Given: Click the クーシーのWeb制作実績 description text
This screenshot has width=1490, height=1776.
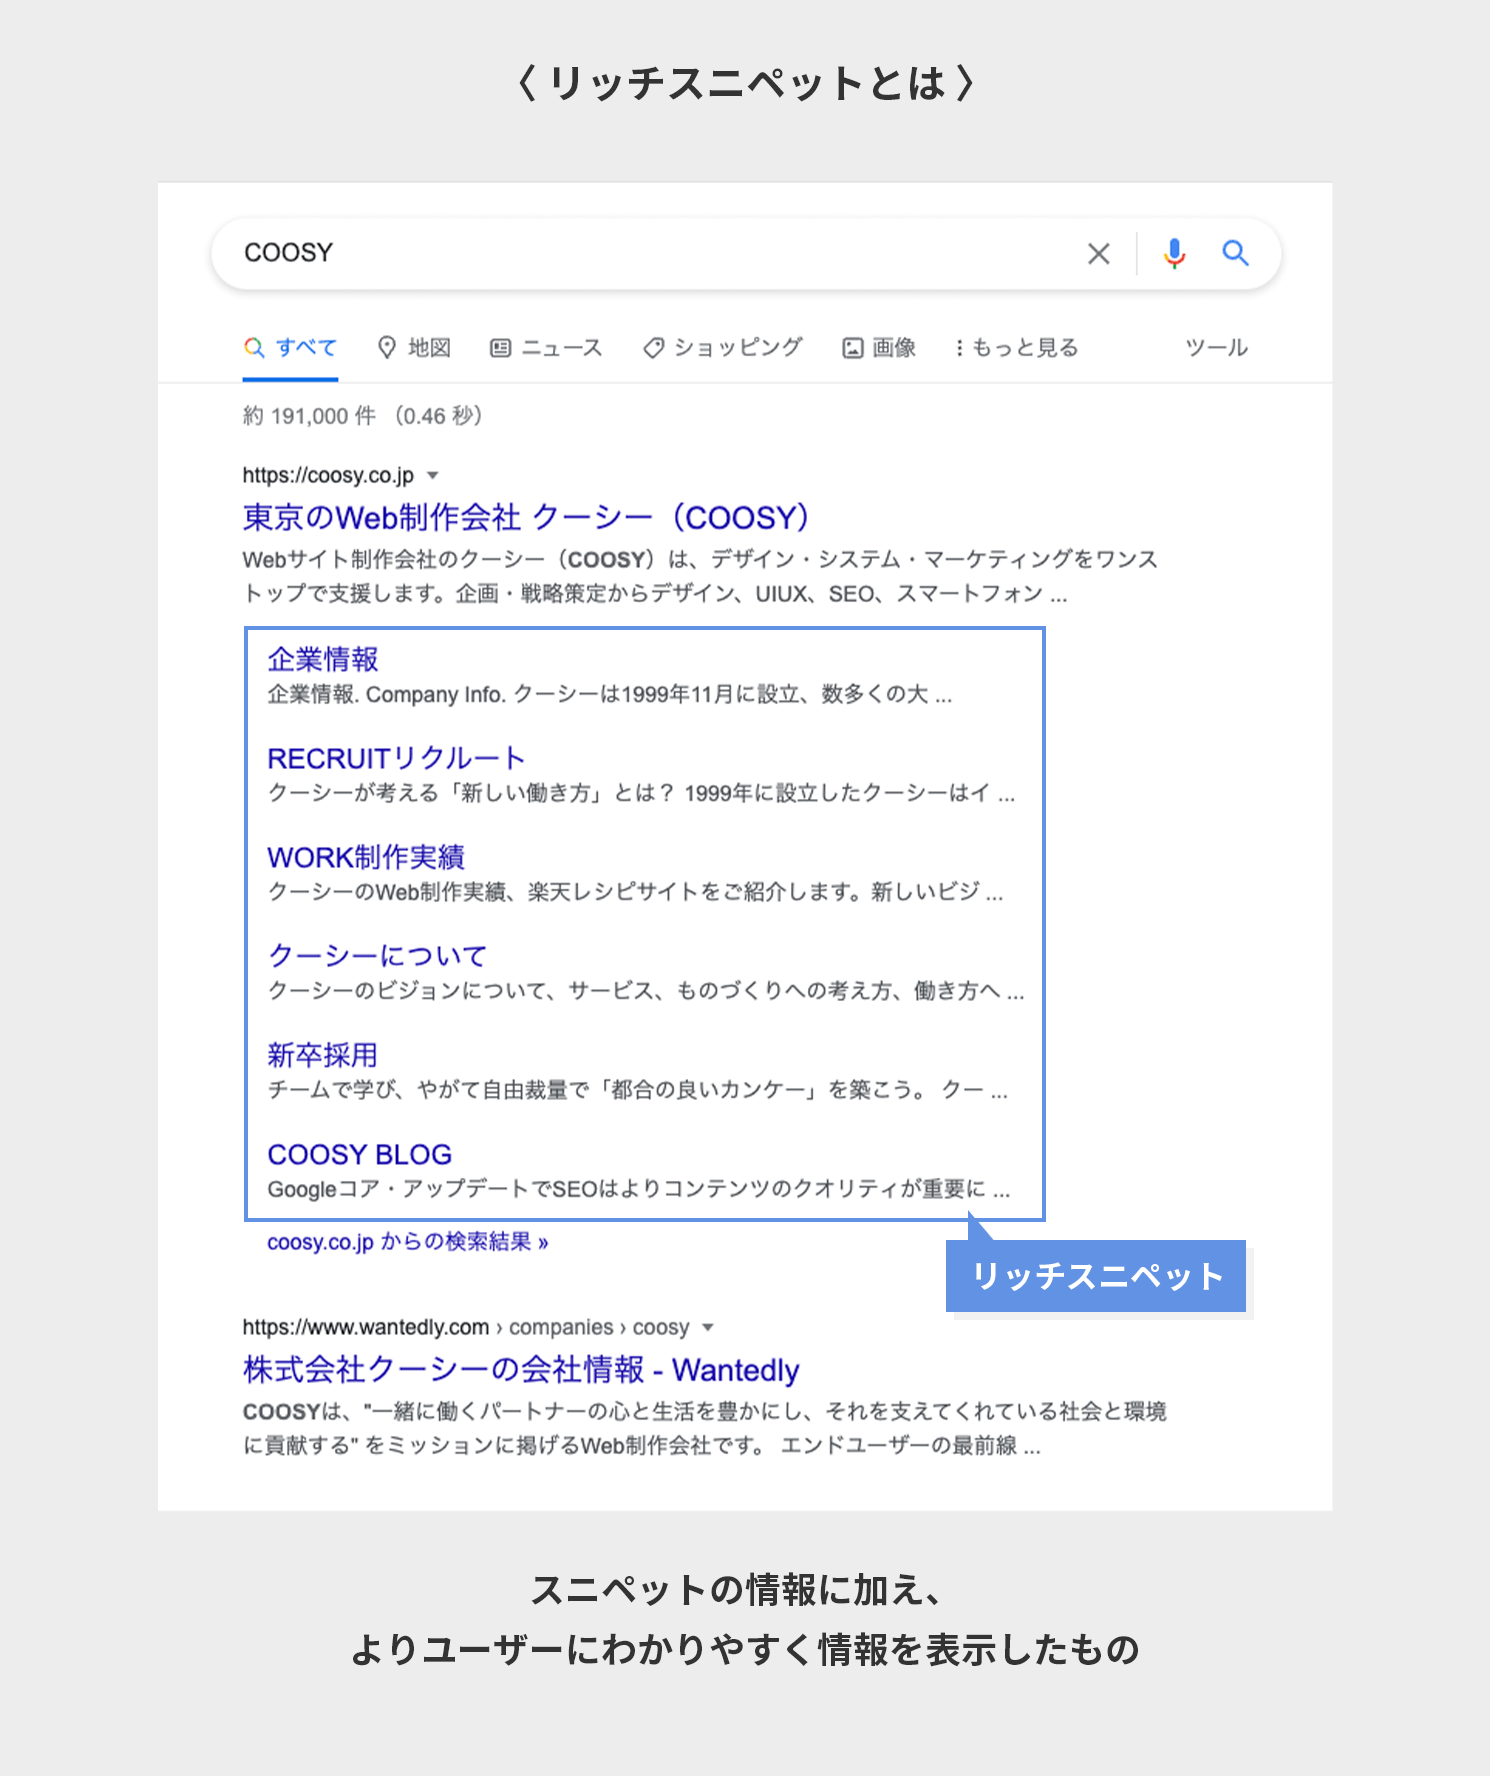Looking at the screenshot, I should [x=635, y=892].
